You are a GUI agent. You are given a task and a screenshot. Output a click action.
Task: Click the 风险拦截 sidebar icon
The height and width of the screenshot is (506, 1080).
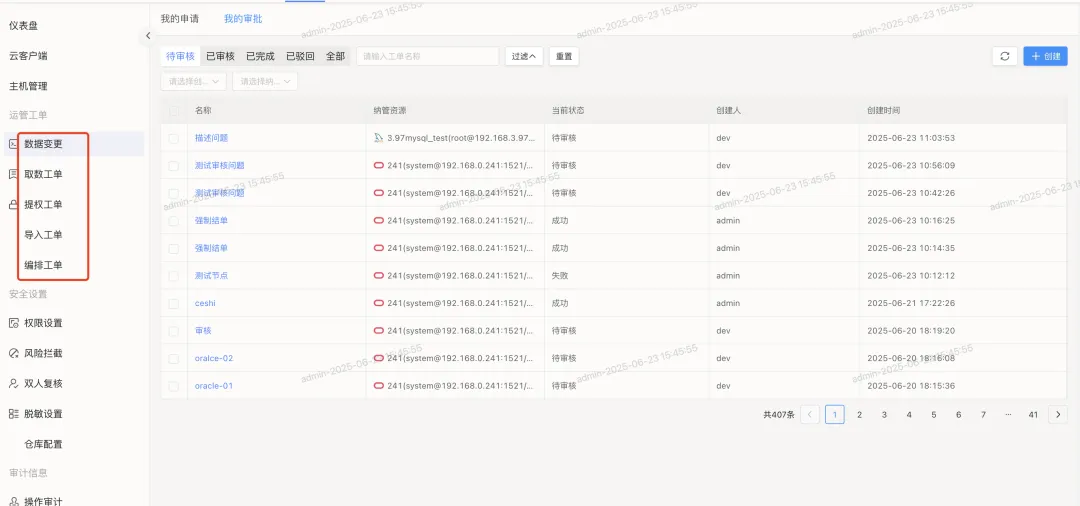pyautogui.click(x=13, y=353)
